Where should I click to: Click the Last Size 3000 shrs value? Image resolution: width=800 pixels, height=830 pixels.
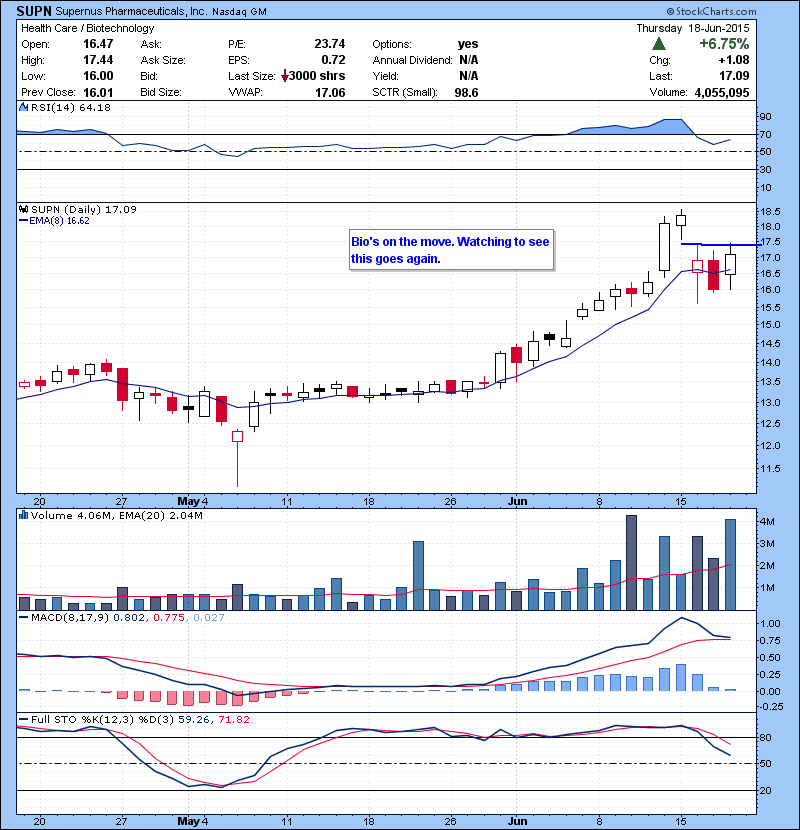click(x=317, y=76)
